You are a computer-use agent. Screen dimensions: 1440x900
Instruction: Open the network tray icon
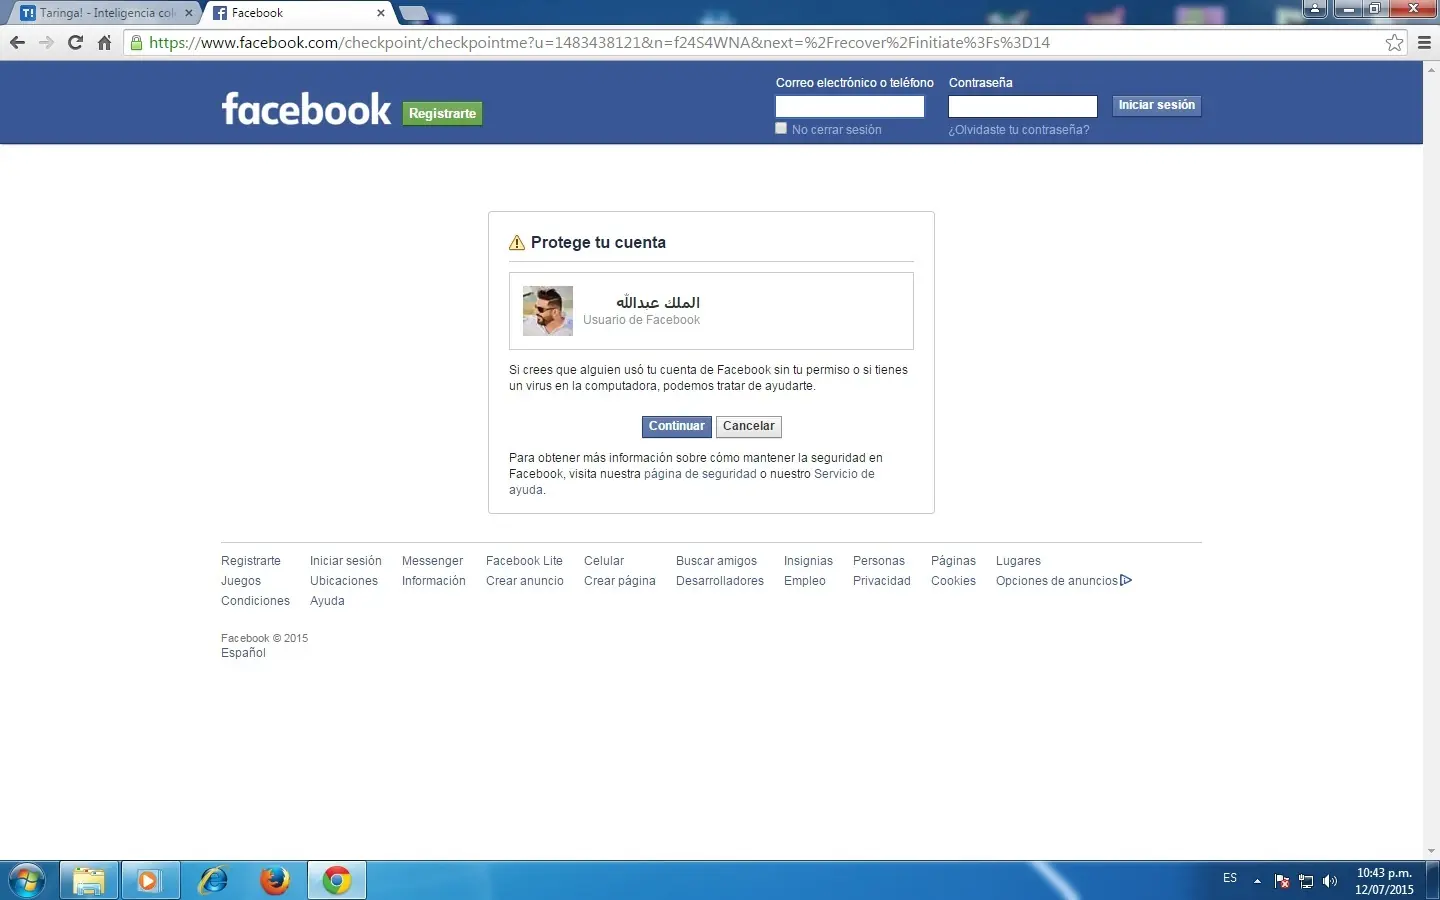click(x=1306, y=881)
